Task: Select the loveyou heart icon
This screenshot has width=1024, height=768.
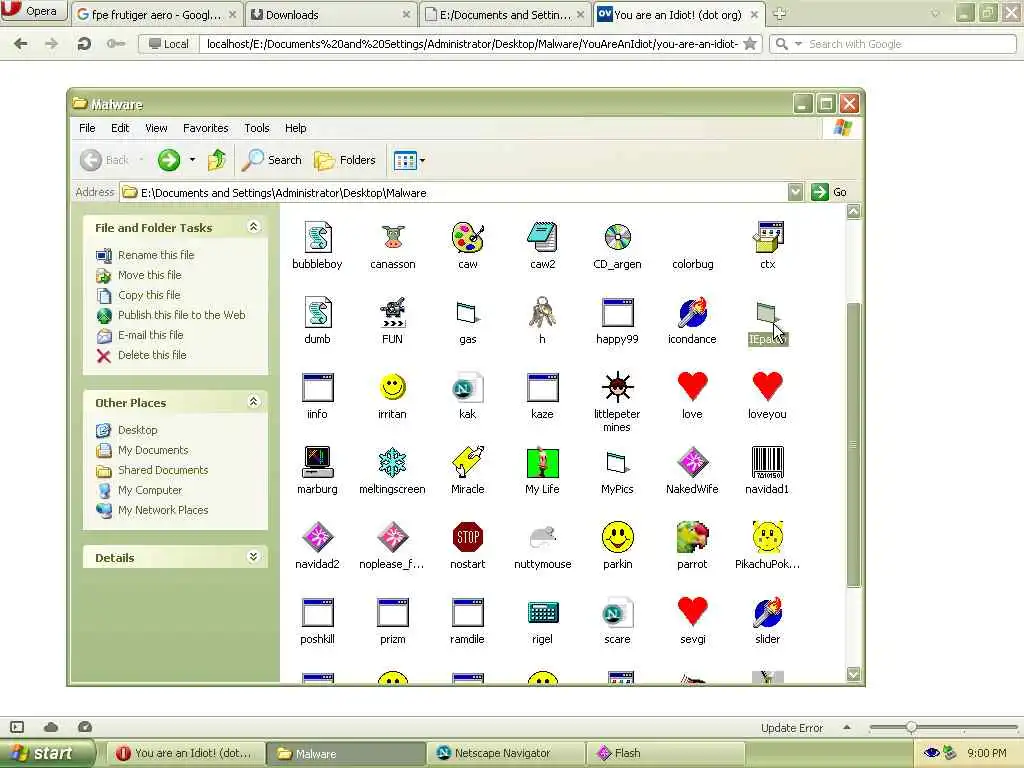Action: click(x=767, y=387)
